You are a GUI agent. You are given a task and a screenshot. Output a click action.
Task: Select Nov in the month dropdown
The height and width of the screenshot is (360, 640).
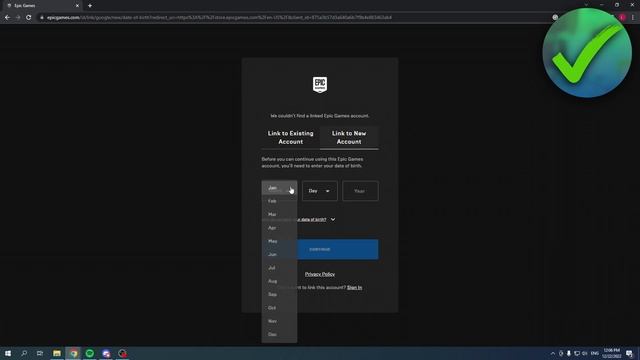click(x=279, y=321)
